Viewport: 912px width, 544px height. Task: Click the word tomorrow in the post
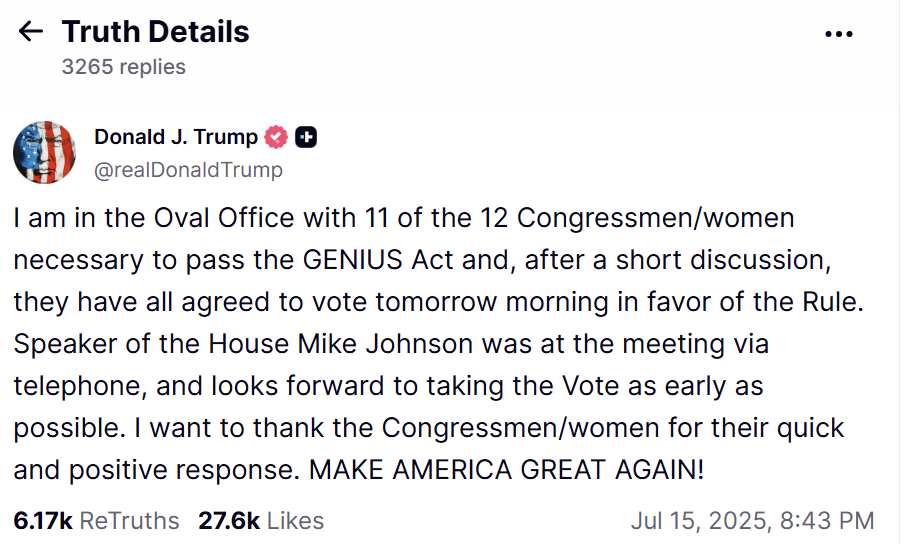tap(436, 302)
